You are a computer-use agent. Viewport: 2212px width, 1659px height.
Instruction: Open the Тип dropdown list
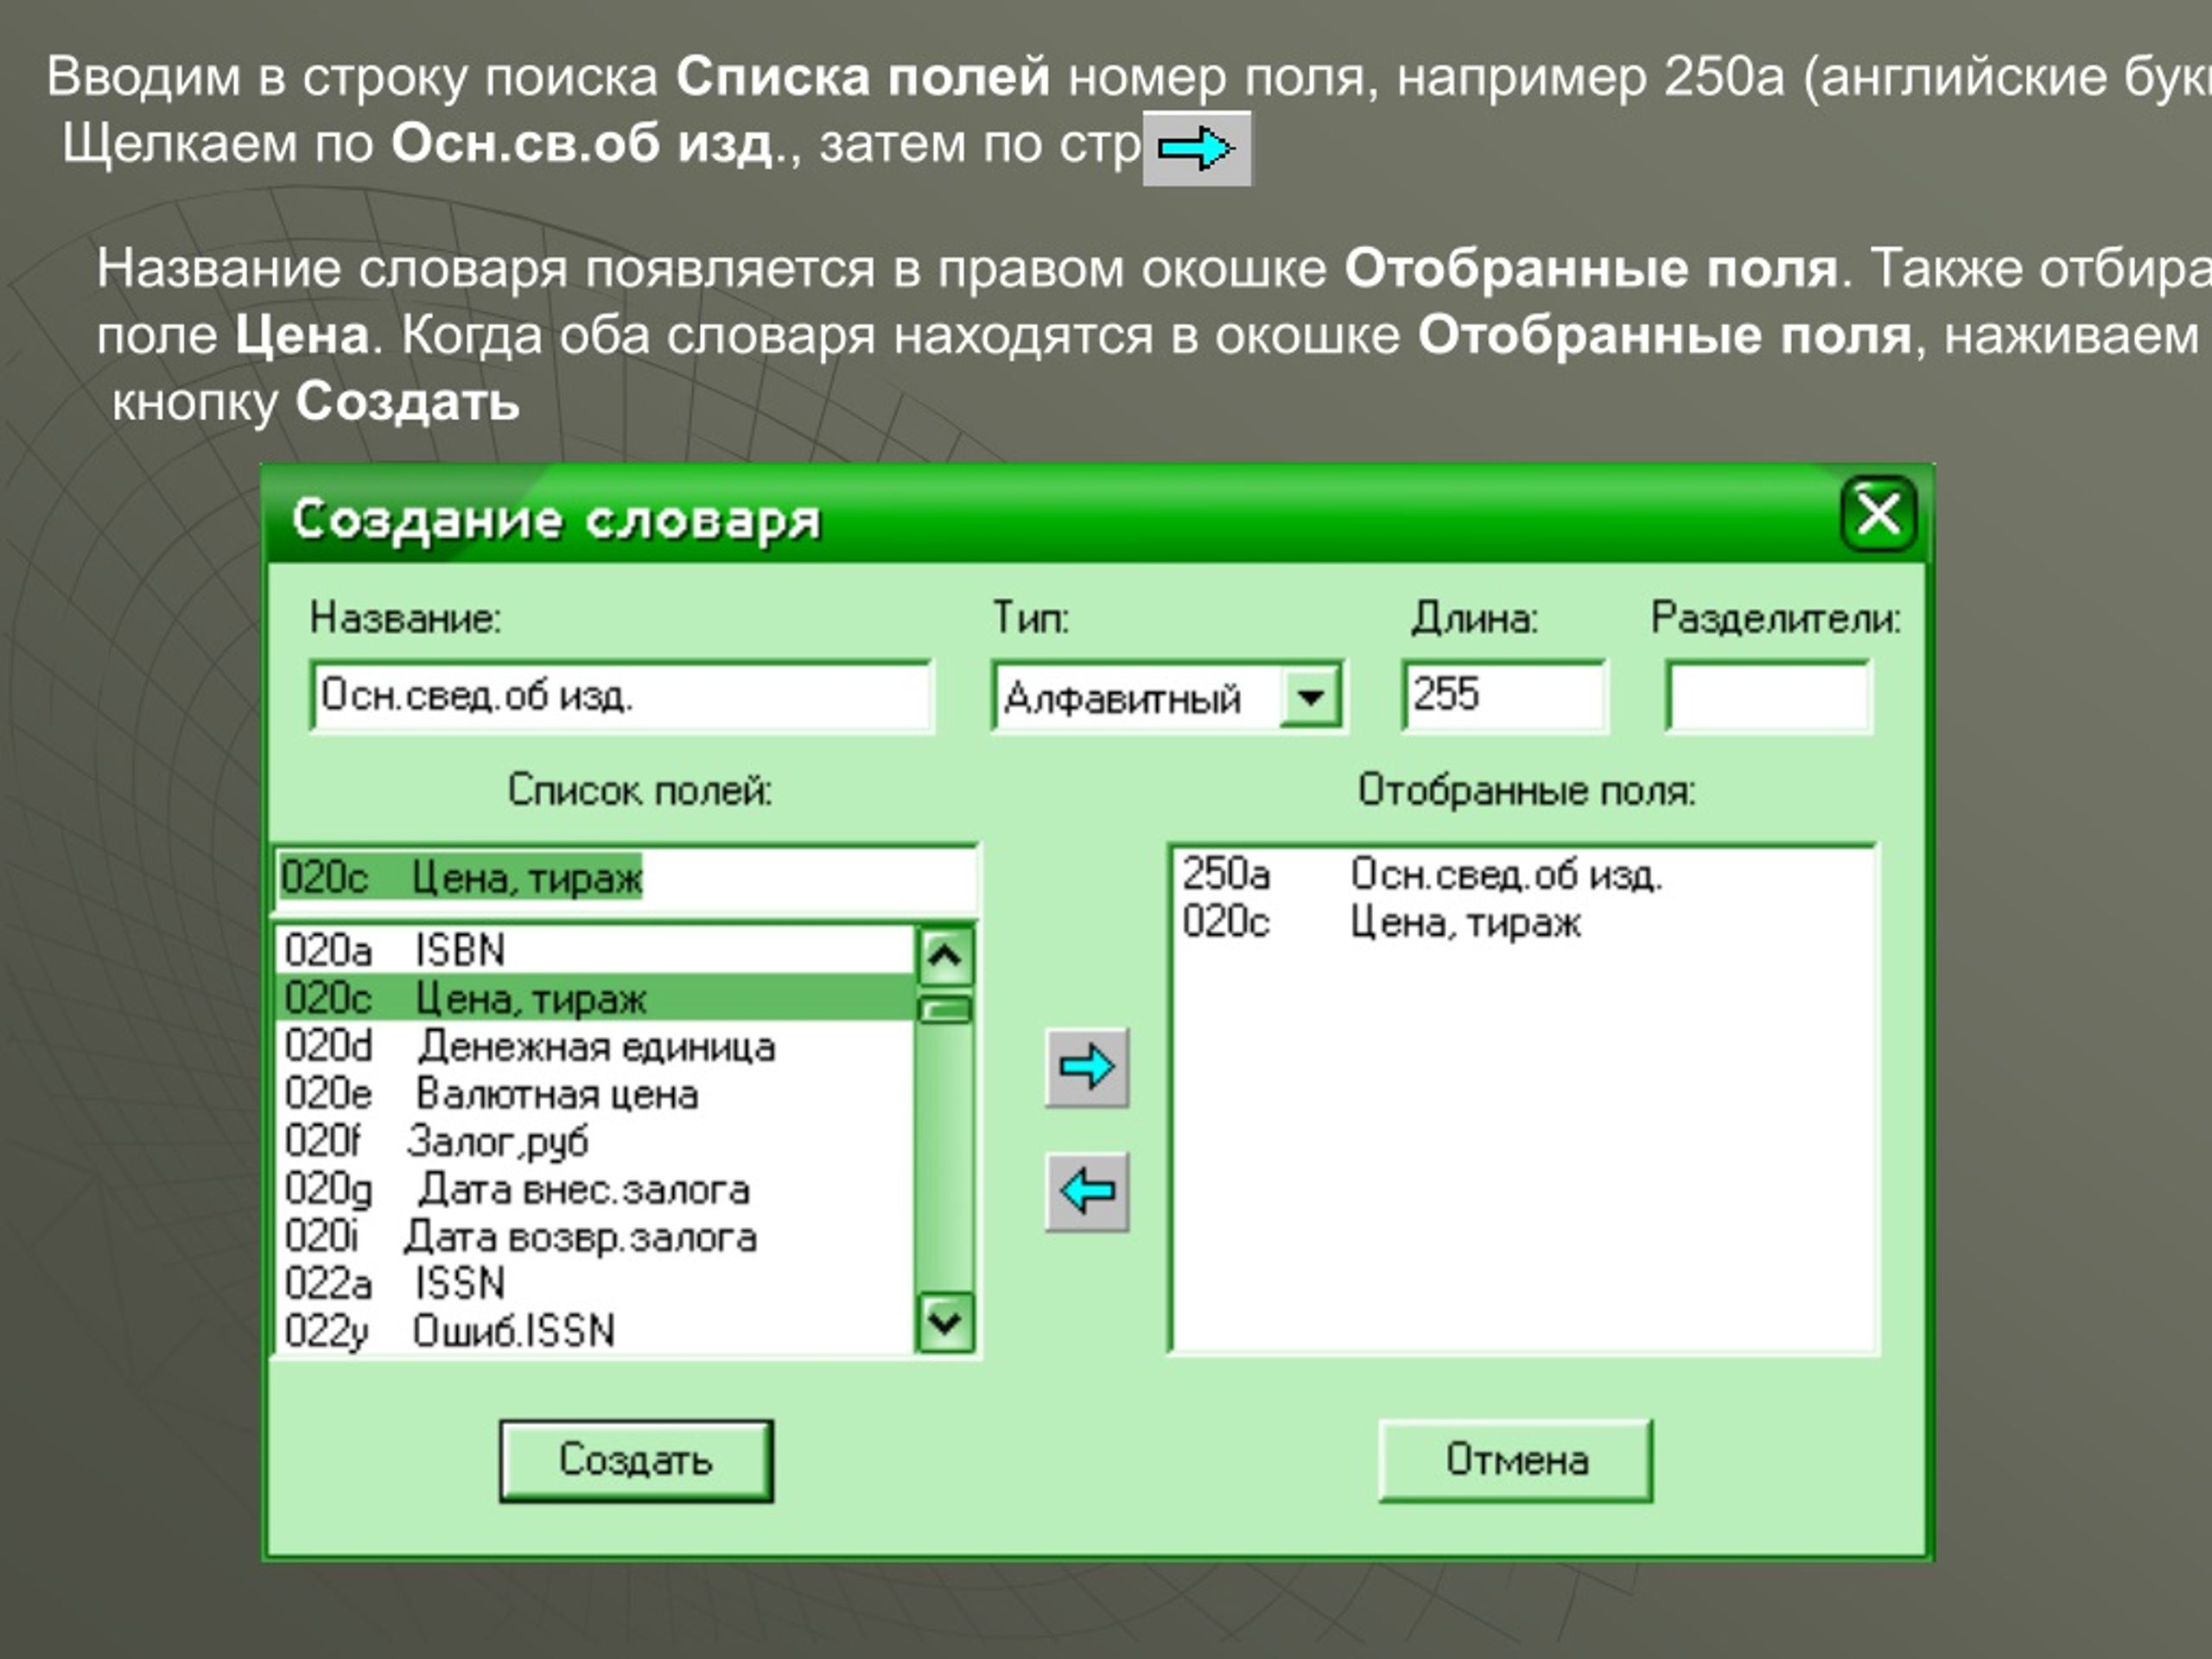(1311, 696)
